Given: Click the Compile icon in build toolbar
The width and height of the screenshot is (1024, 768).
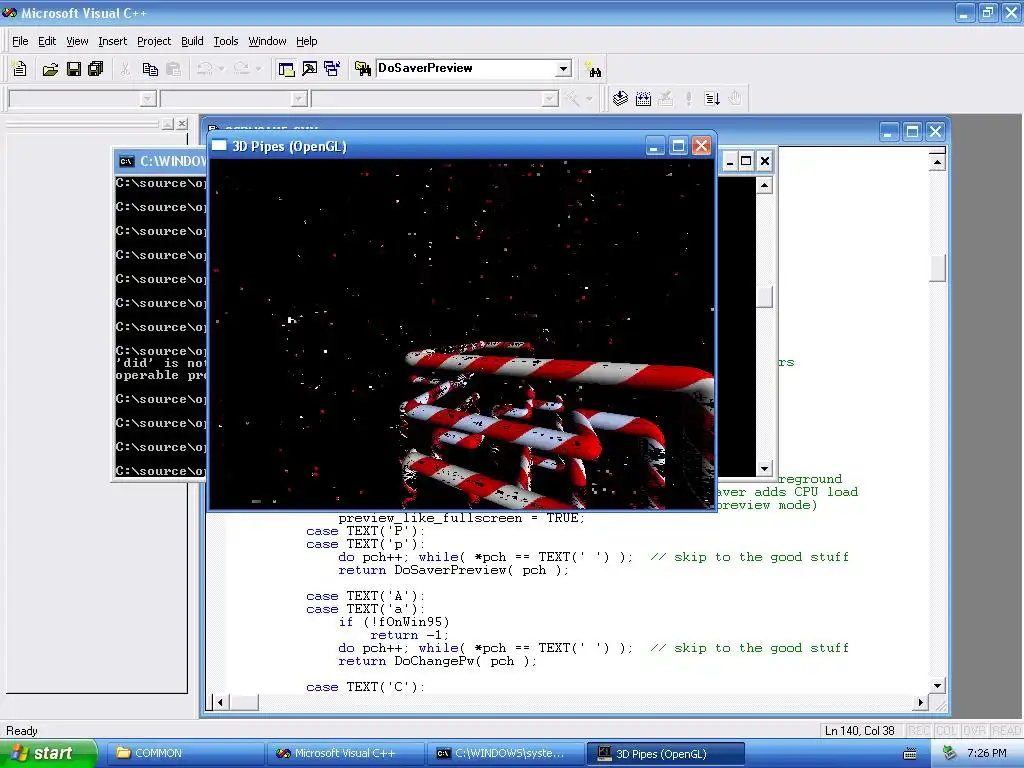Looking at the screenshot, I should pos(620,99).
